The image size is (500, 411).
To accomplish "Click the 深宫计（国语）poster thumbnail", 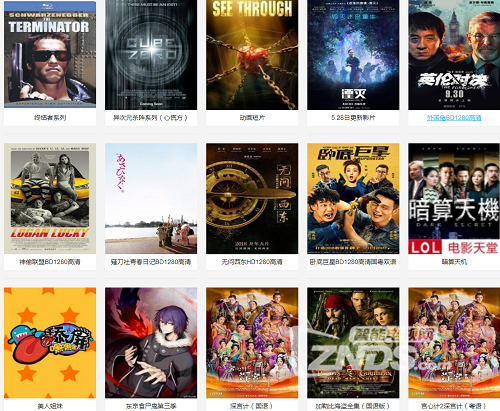I will (252, 343).
